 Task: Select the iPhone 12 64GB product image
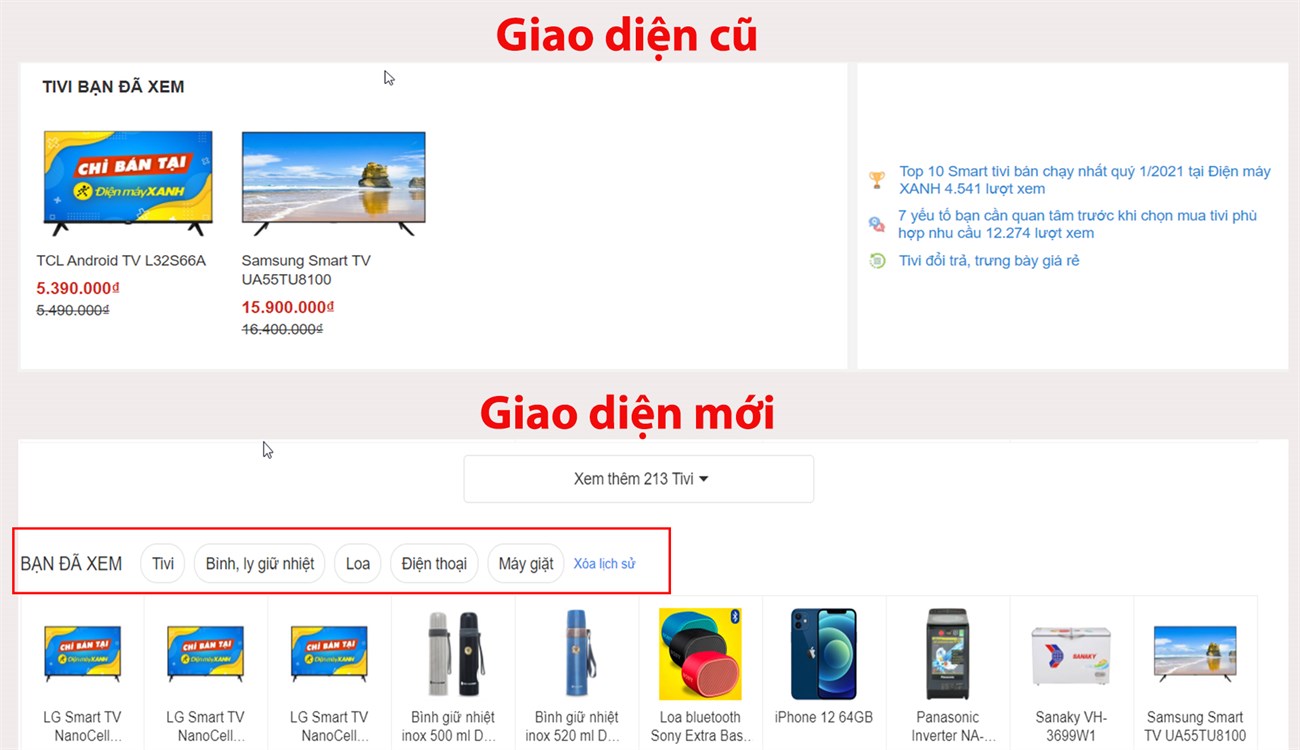824,653
